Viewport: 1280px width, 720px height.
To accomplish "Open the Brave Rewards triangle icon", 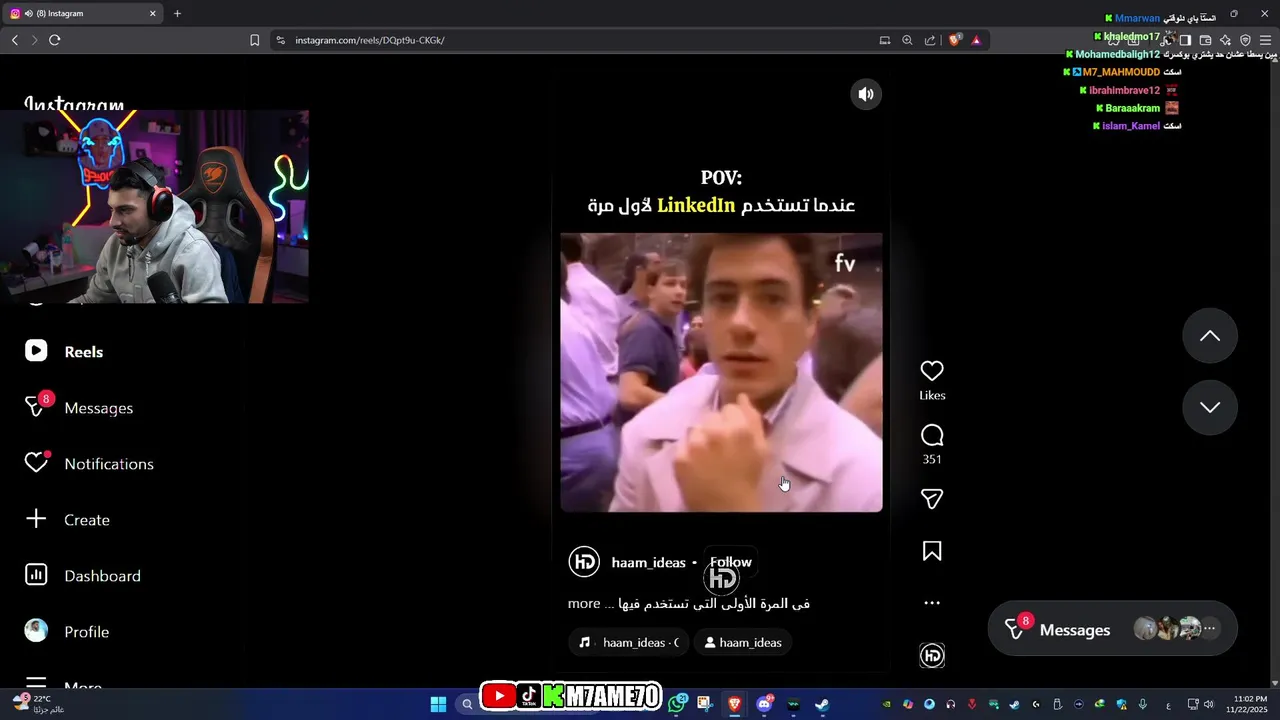I will 976,40.
